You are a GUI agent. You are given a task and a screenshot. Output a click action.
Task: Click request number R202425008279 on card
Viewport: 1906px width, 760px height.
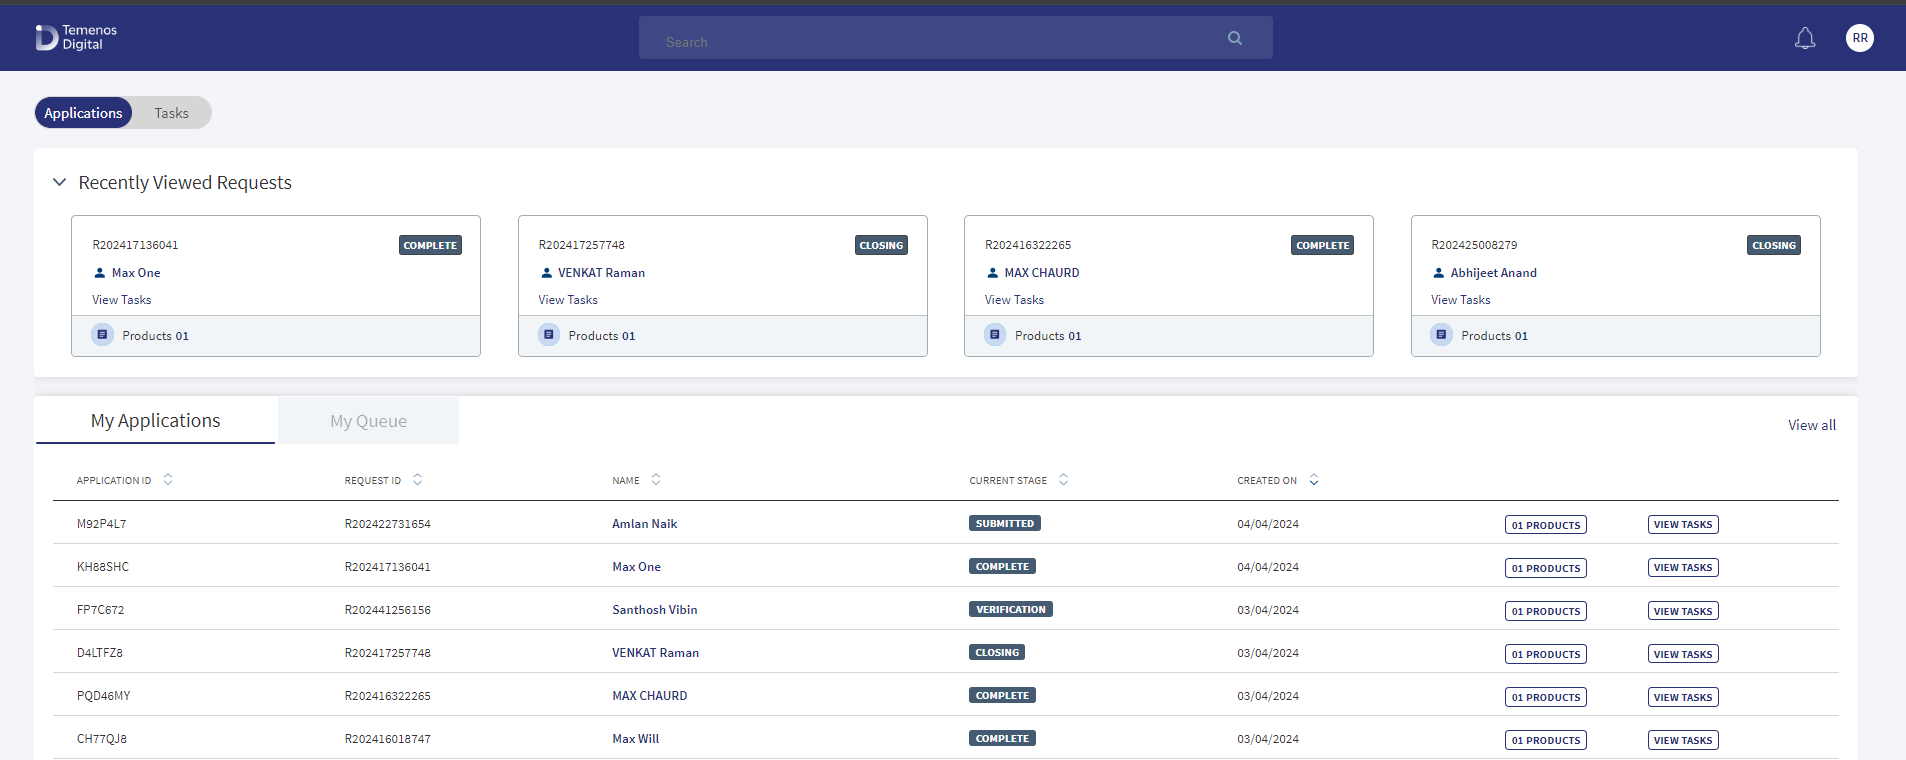pyautogui.click(x=1474, y=245)
